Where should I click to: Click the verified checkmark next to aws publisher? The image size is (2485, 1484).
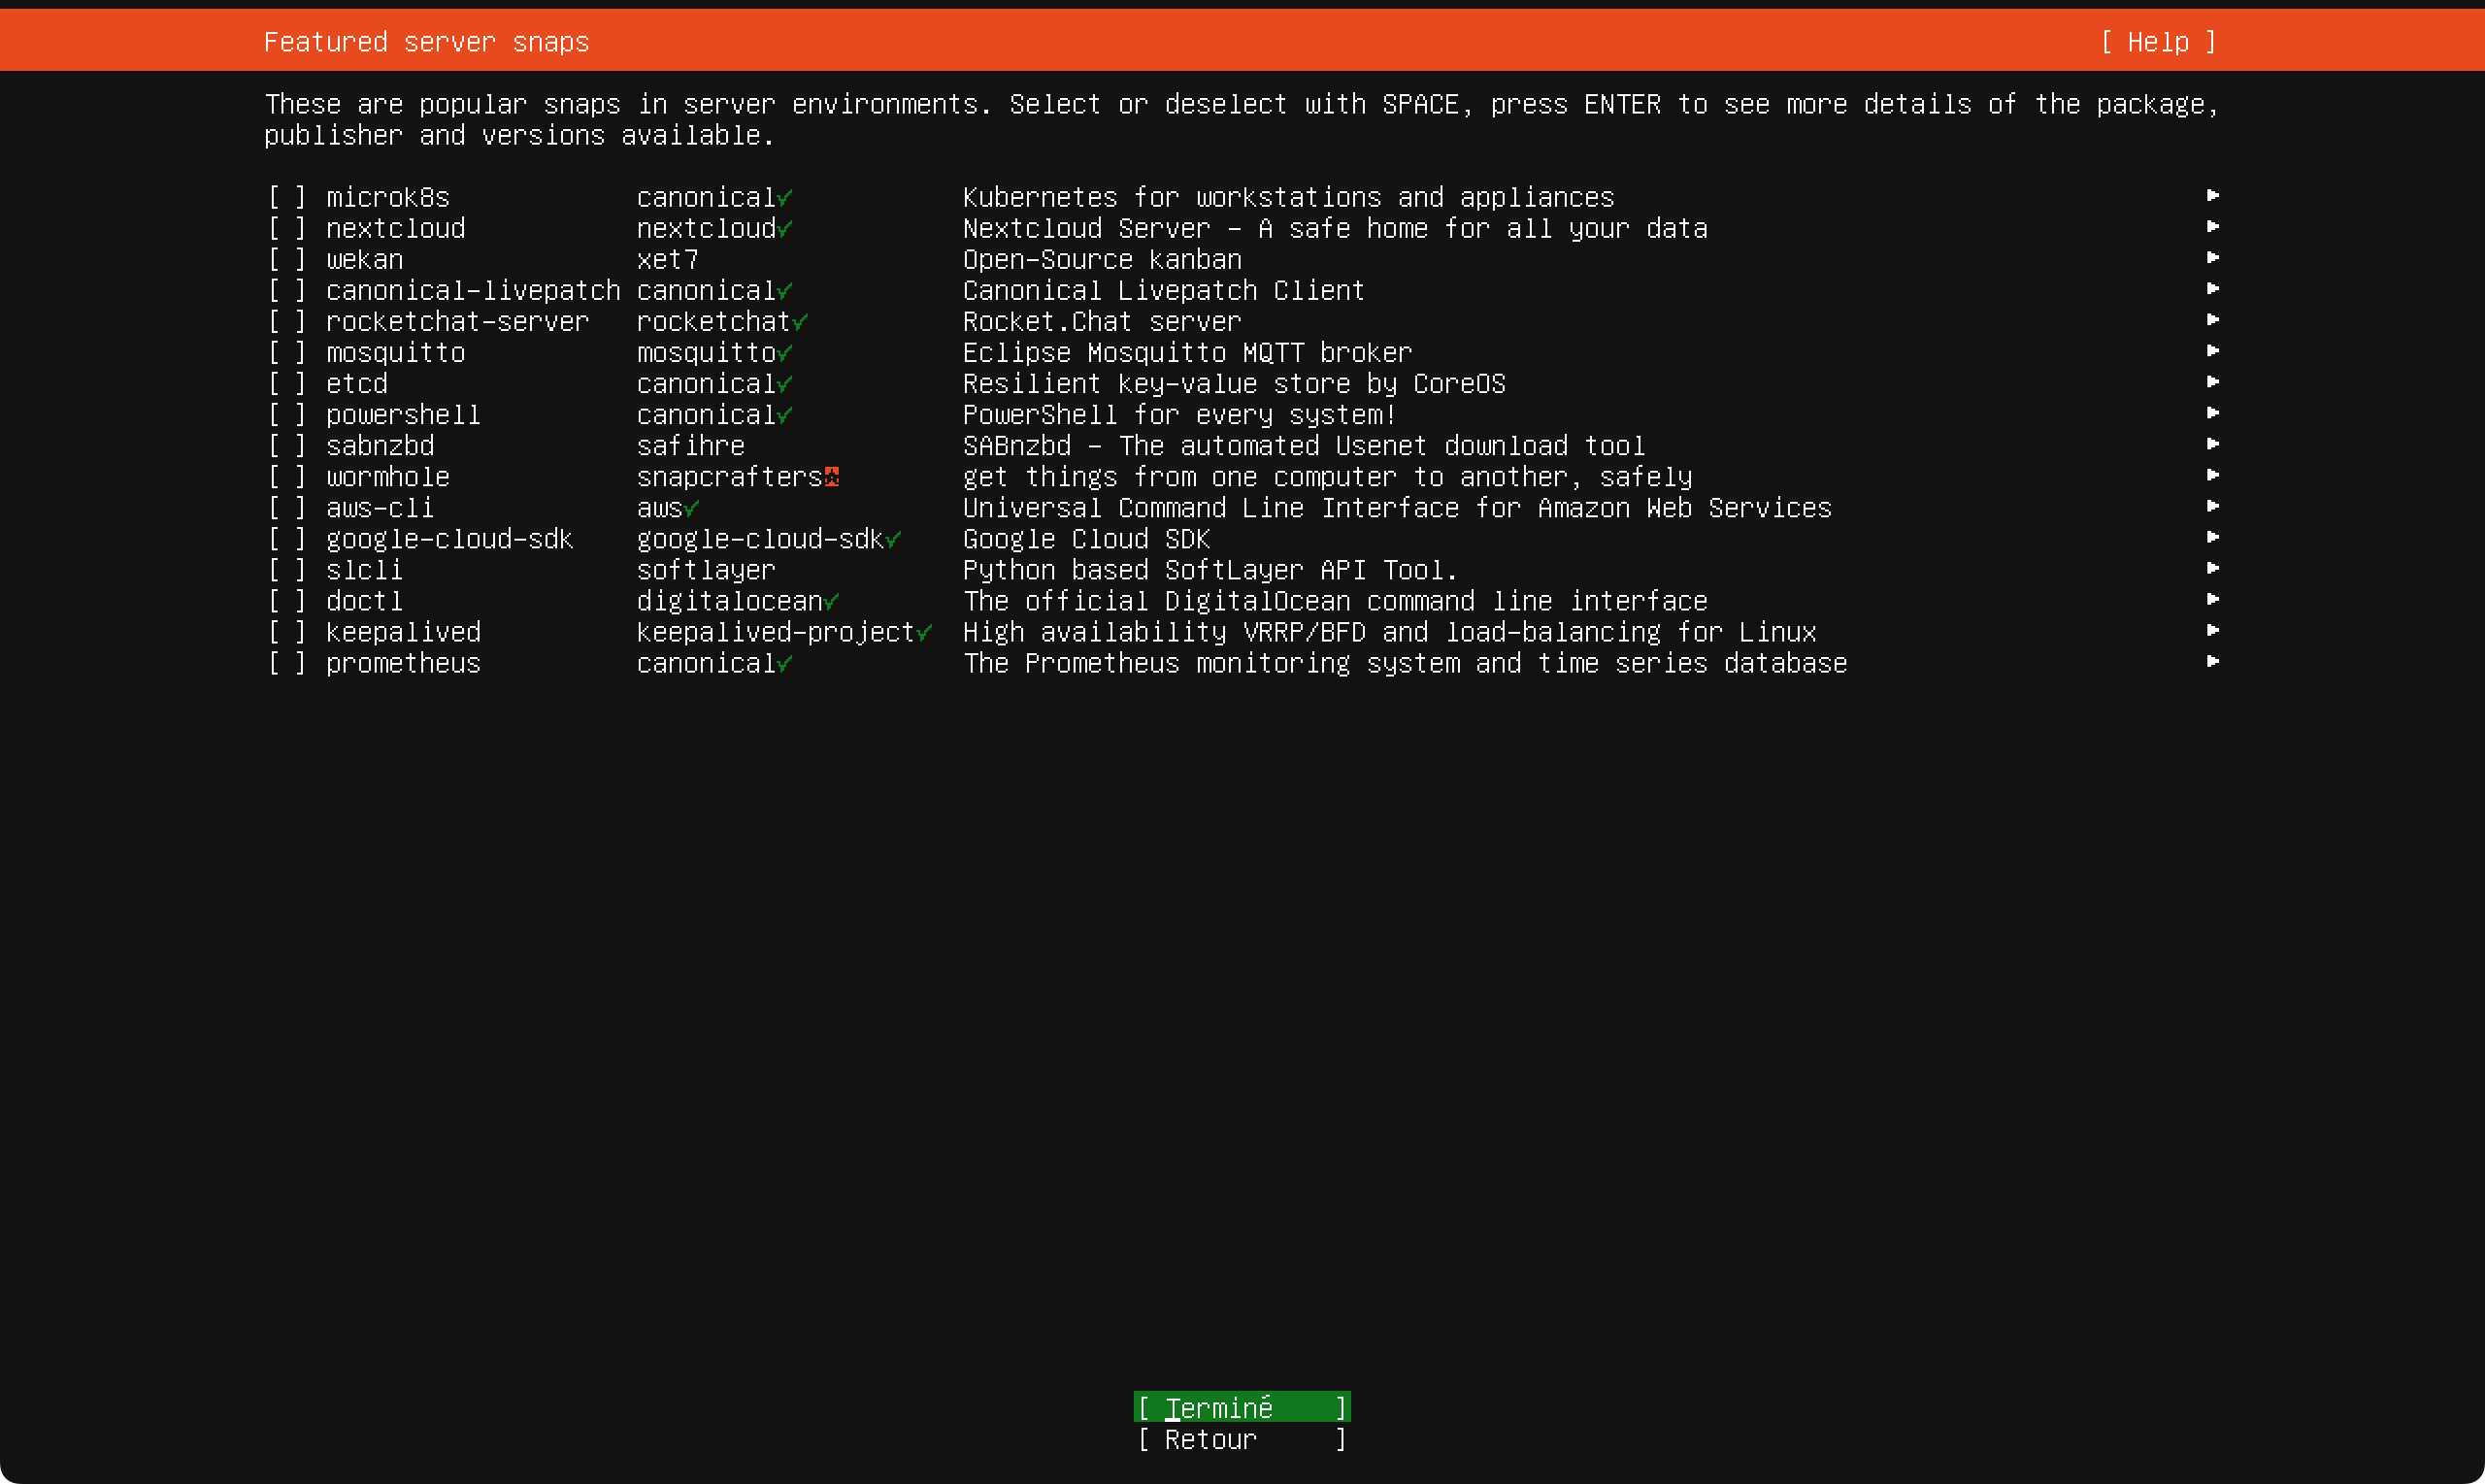coord(692,508)
